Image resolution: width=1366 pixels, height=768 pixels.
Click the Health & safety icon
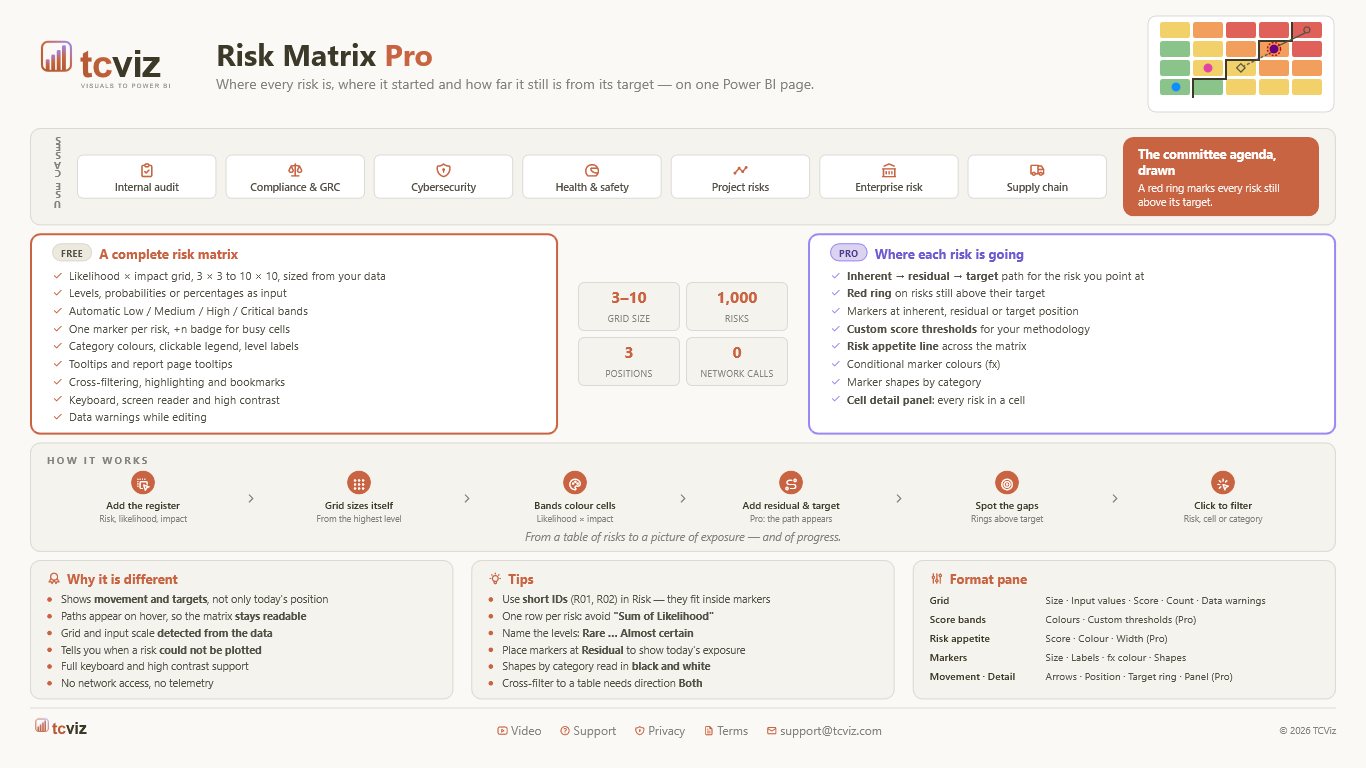coord(592,170)
